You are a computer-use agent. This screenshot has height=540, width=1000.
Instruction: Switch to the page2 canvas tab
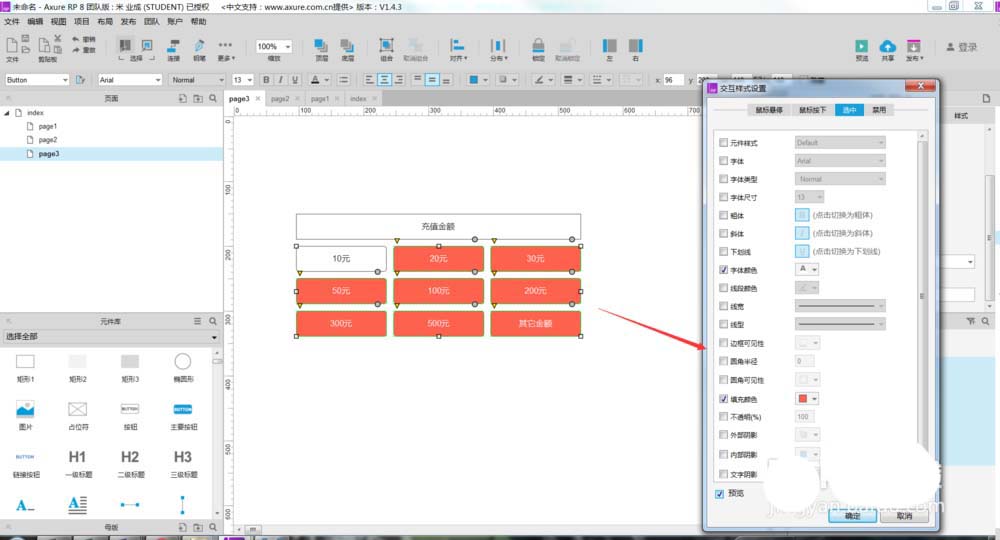point(280,99)
